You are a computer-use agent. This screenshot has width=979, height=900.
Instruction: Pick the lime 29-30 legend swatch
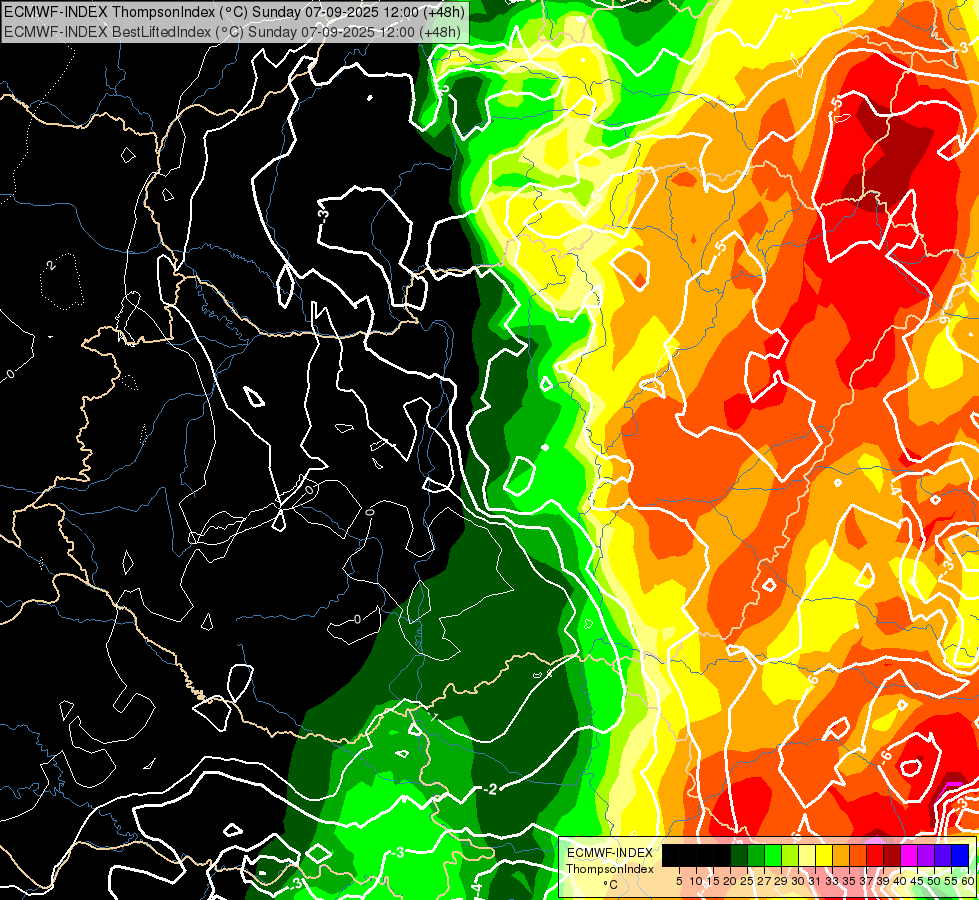pyautogui.click(x=790, y=855)
